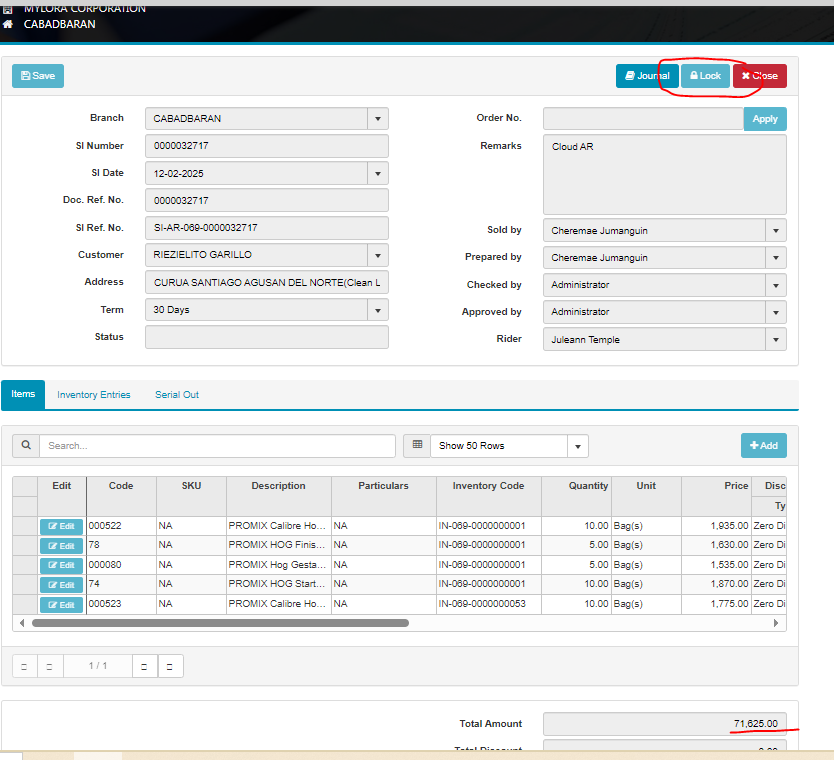Screen dimensions: 834x760
Task: Switch to the Serial Out tab
Action: pyautogui.click(x=176, y=395)
